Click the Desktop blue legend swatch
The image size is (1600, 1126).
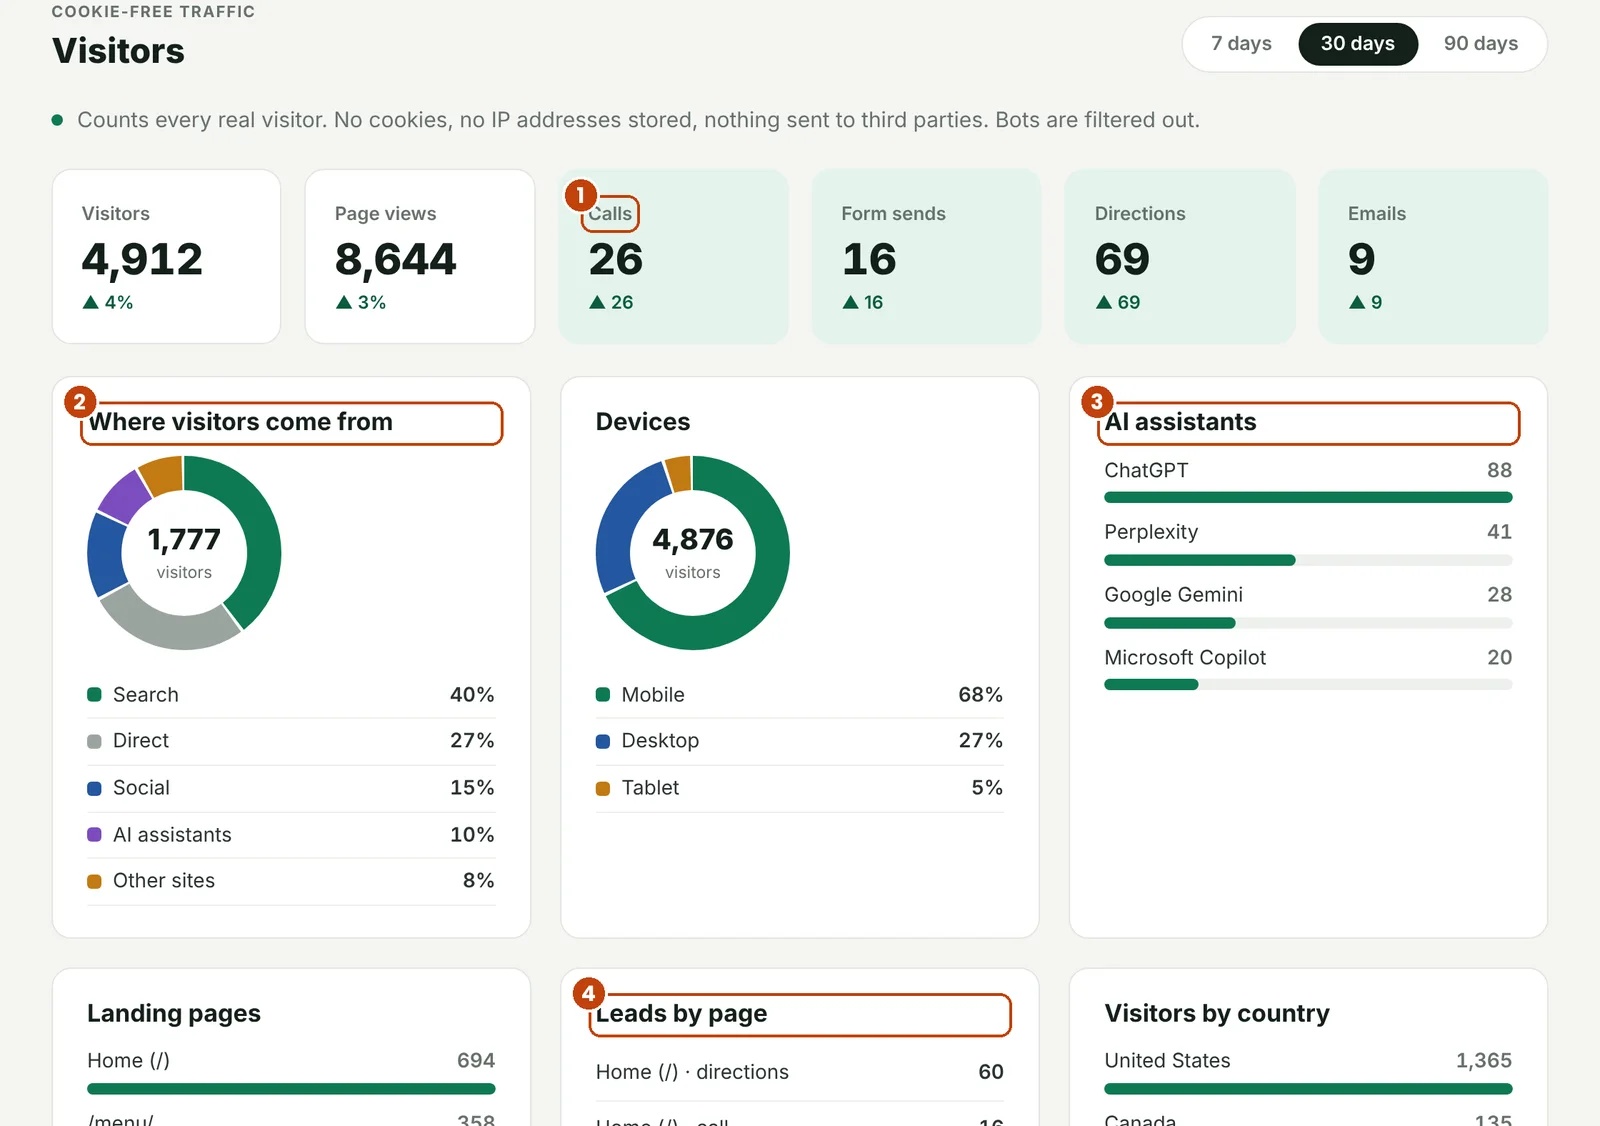click(x=603, y=741)
